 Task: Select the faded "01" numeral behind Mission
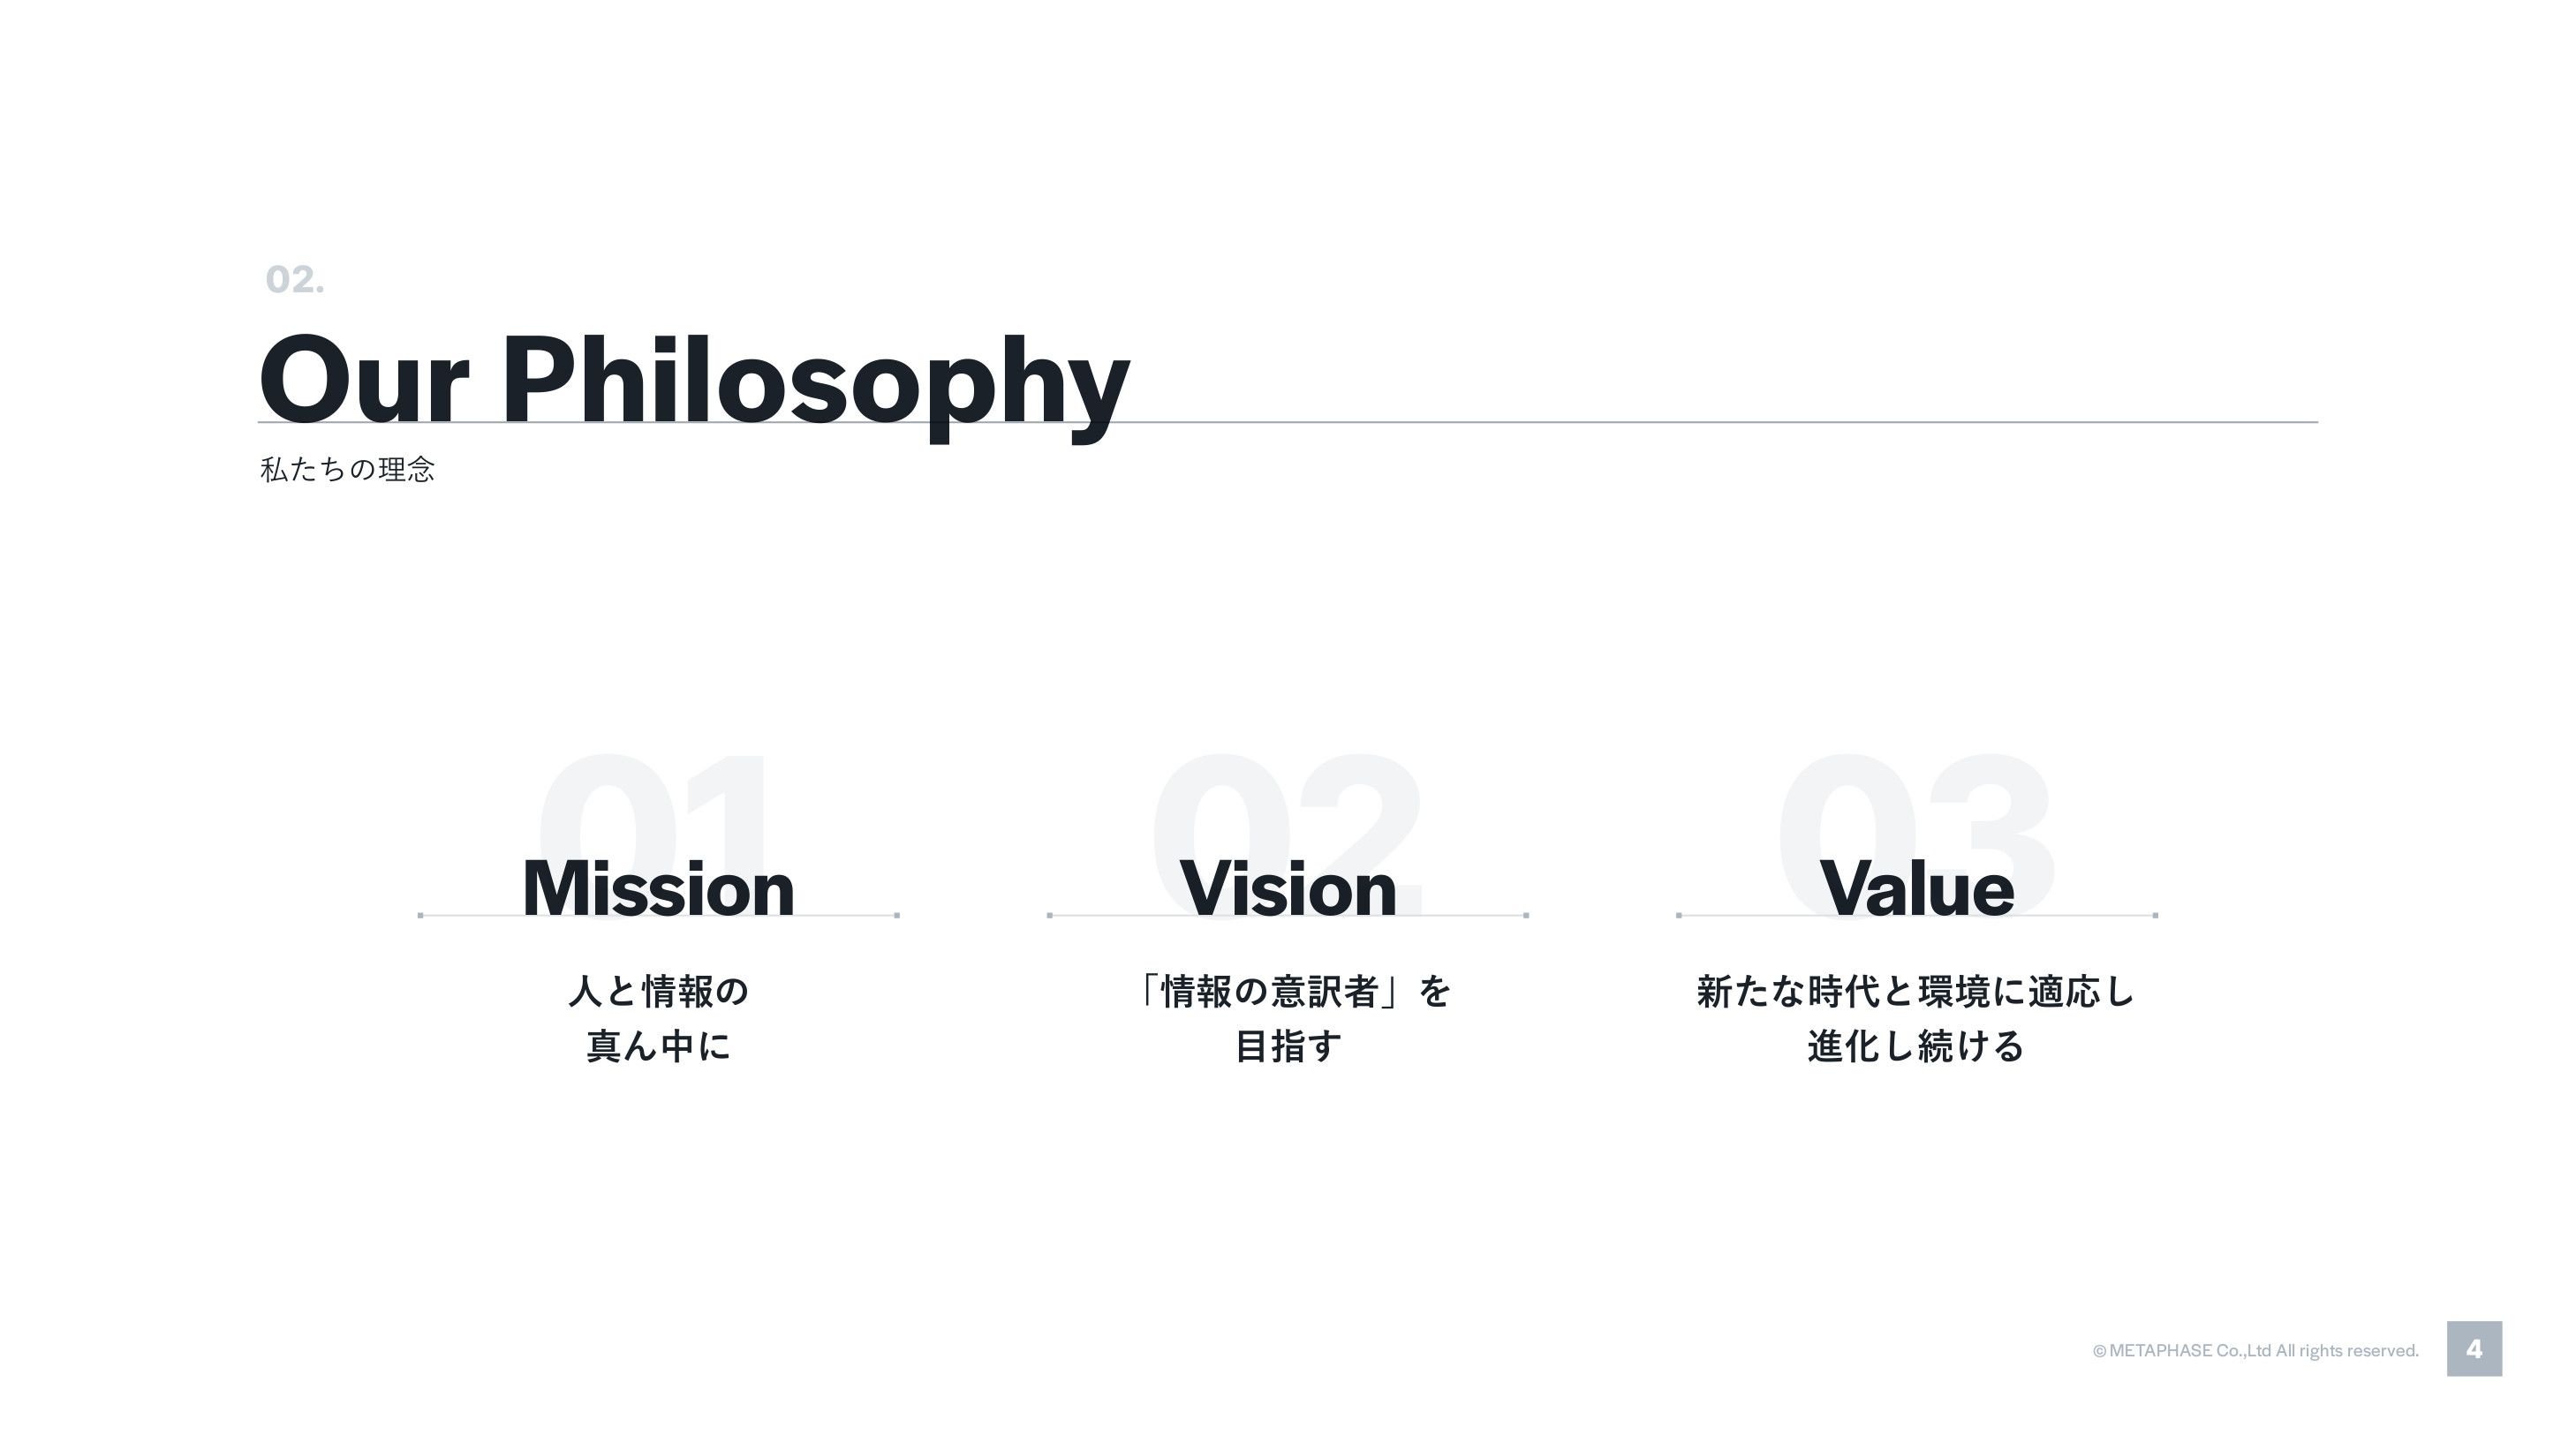[x=655, y=800]
